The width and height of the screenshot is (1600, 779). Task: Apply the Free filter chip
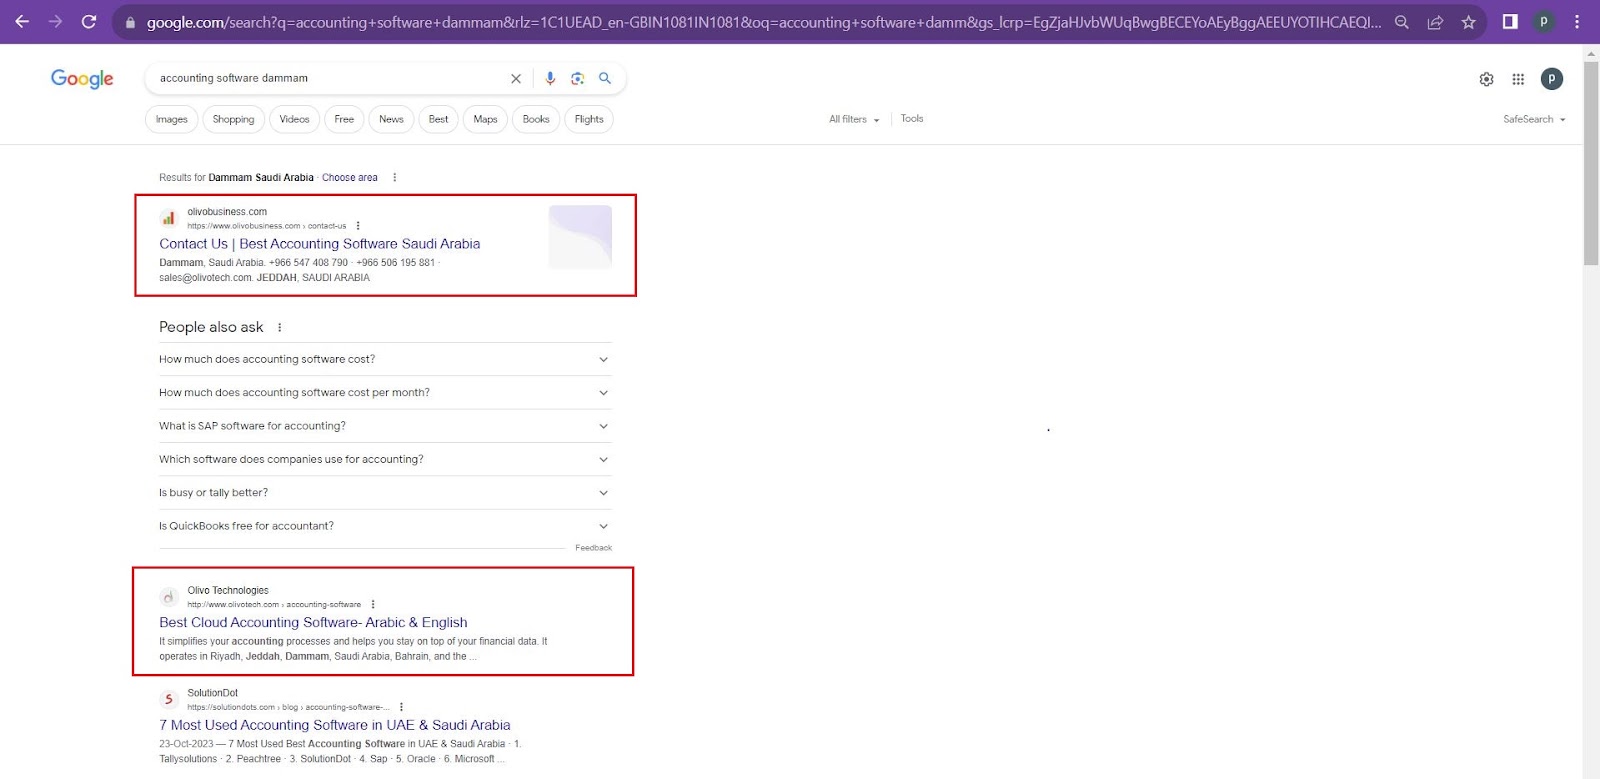344,119
